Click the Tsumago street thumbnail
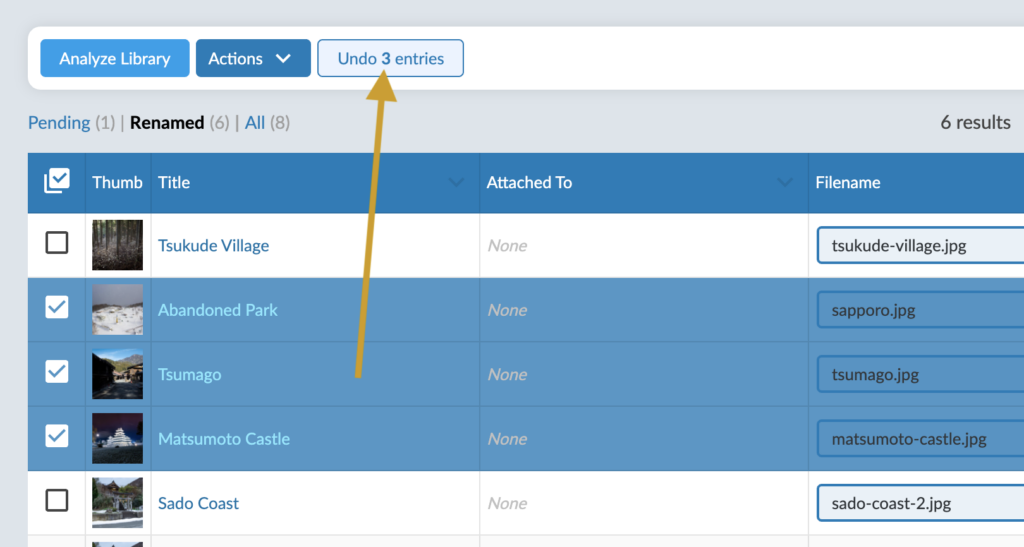 pyautogui.click(x=118, y=374)
